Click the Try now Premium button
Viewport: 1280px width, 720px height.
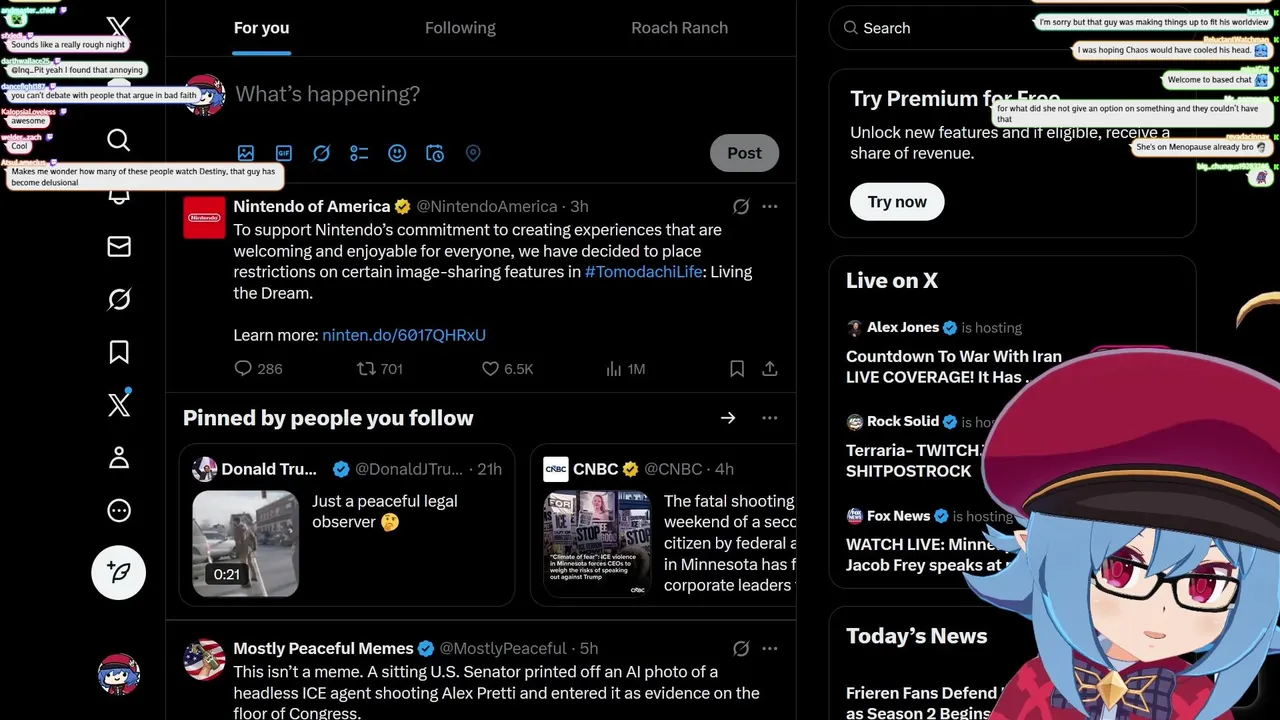[x=897, y=201]
